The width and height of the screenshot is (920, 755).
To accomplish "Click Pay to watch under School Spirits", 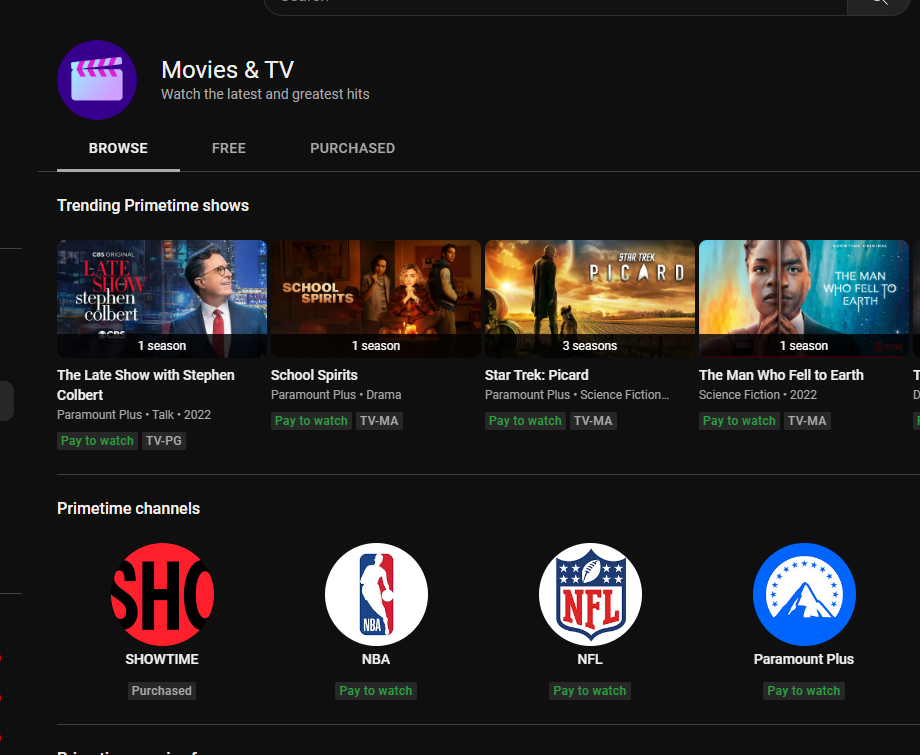I will click(x=312, y=421).
